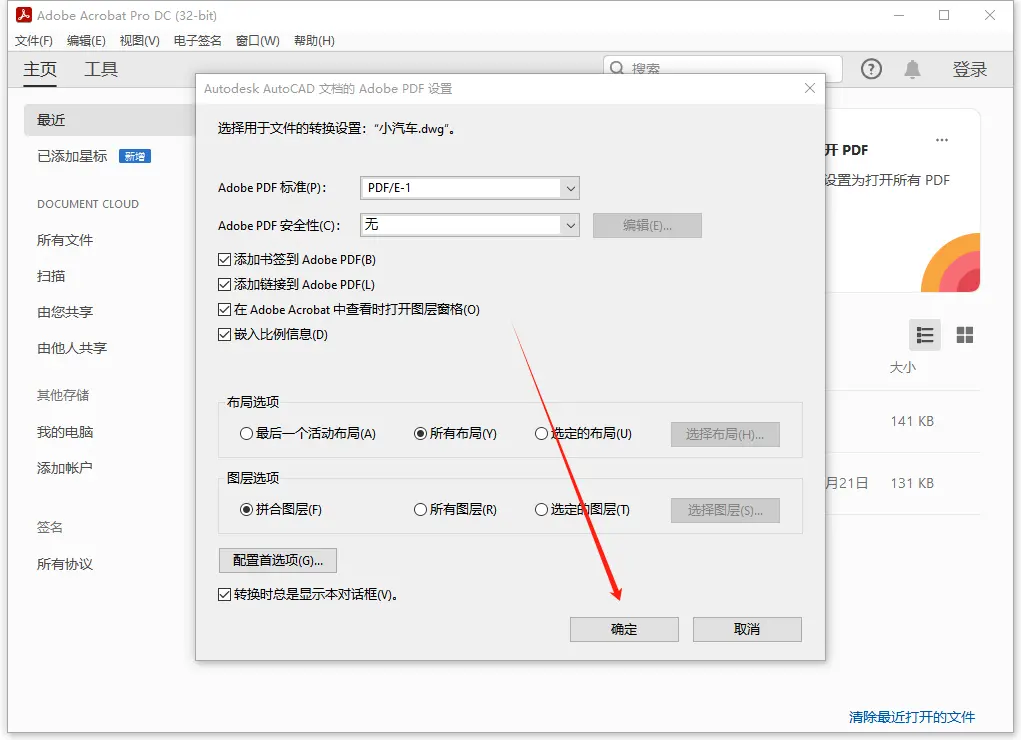Screen dimensions: 1021x740
Task: Select 所有布局 radio button
Action: (421, 434)
